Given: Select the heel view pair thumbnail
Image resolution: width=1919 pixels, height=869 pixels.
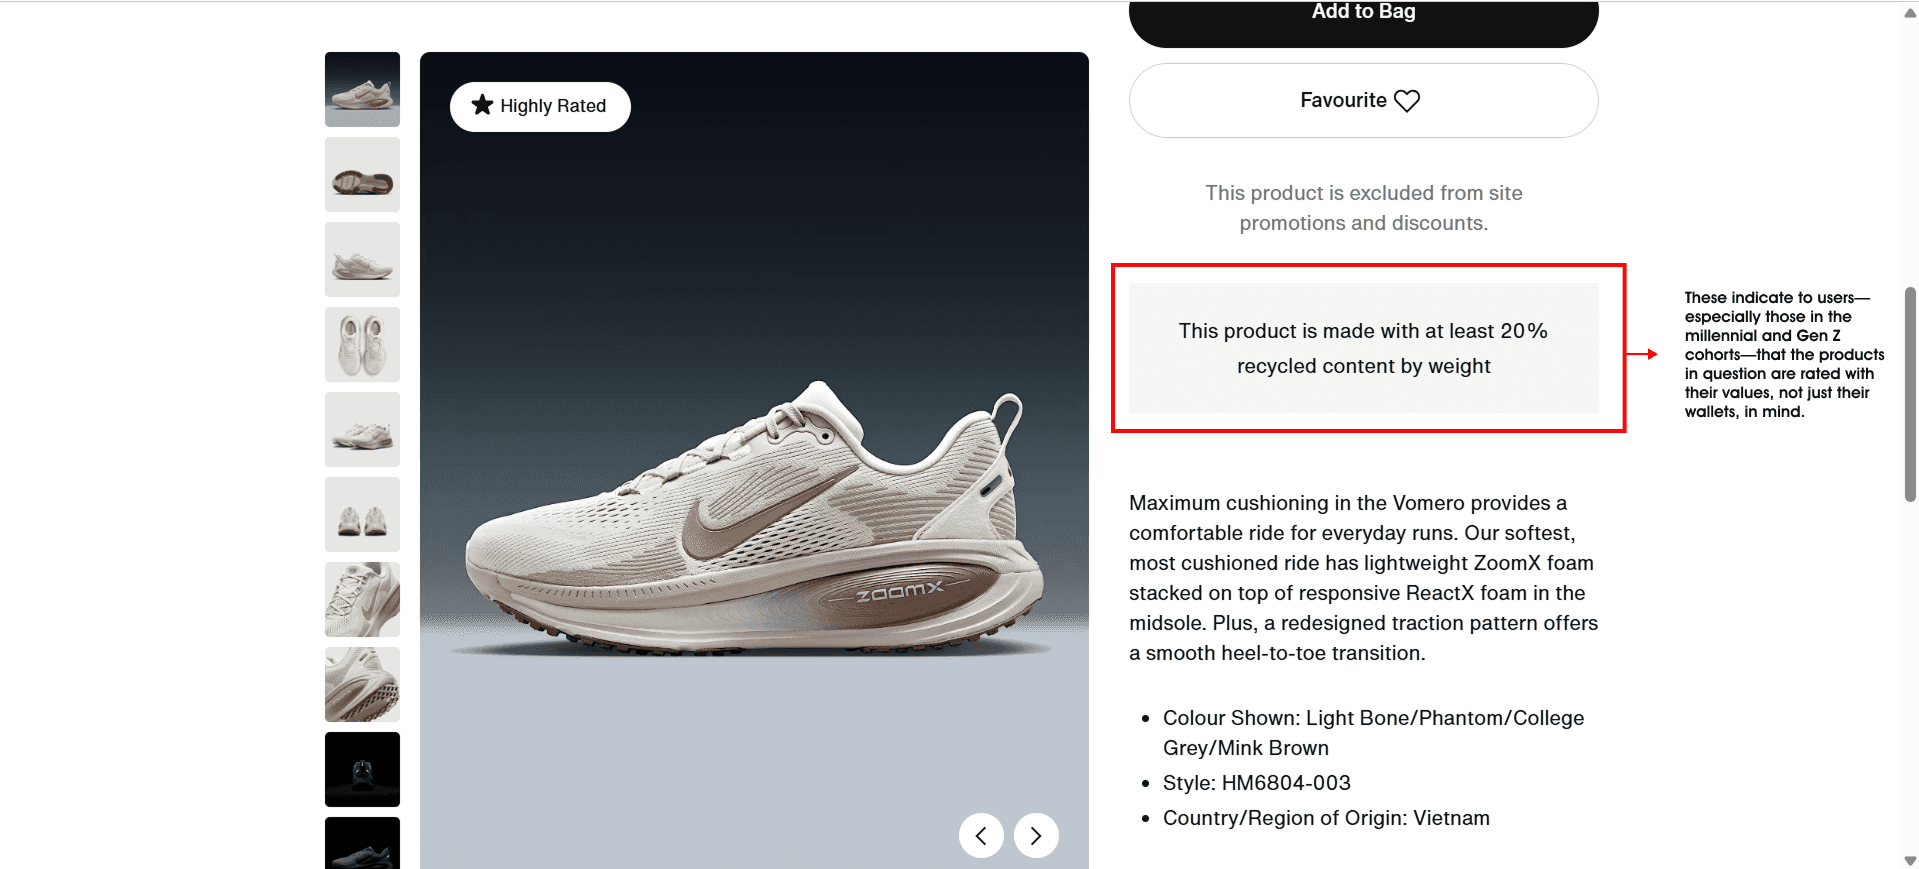Looking at the screenshot, I should click(362, 514).
